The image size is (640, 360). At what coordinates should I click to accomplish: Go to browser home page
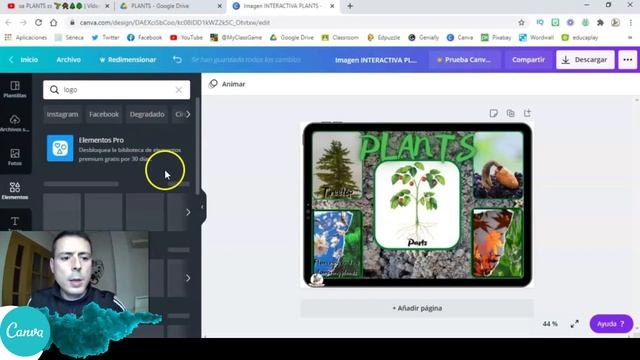[x=53, y=23]
